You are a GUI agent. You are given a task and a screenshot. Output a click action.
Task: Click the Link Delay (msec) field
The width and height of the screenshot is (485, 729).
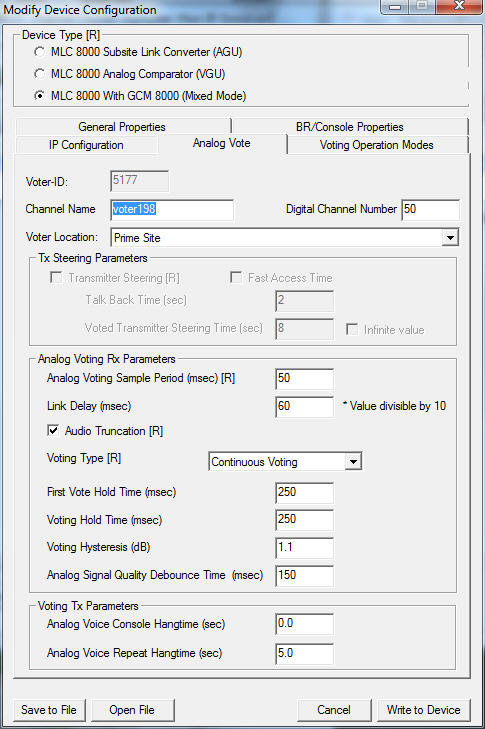(305, 406)
